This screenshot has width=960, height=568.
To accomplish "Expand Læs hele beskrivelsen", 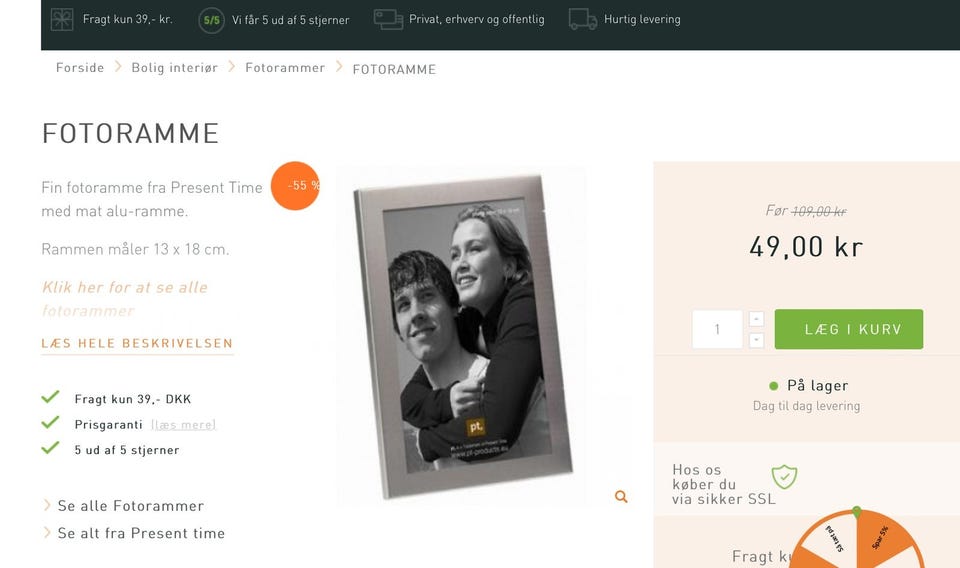I will pyautogui.click(x=137, y=343).
